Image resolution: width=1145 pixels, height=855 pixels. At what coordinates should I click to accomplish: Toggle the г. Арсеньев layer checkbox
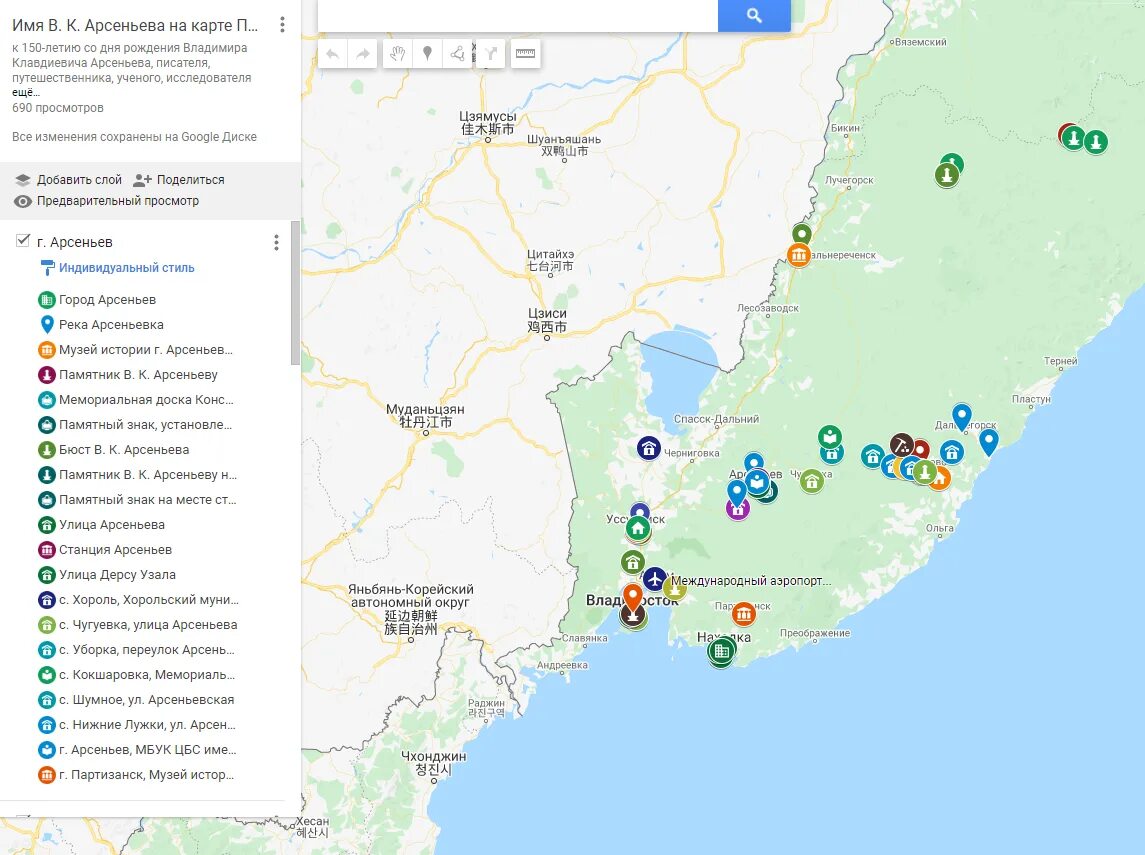click(x=23, y=241)
